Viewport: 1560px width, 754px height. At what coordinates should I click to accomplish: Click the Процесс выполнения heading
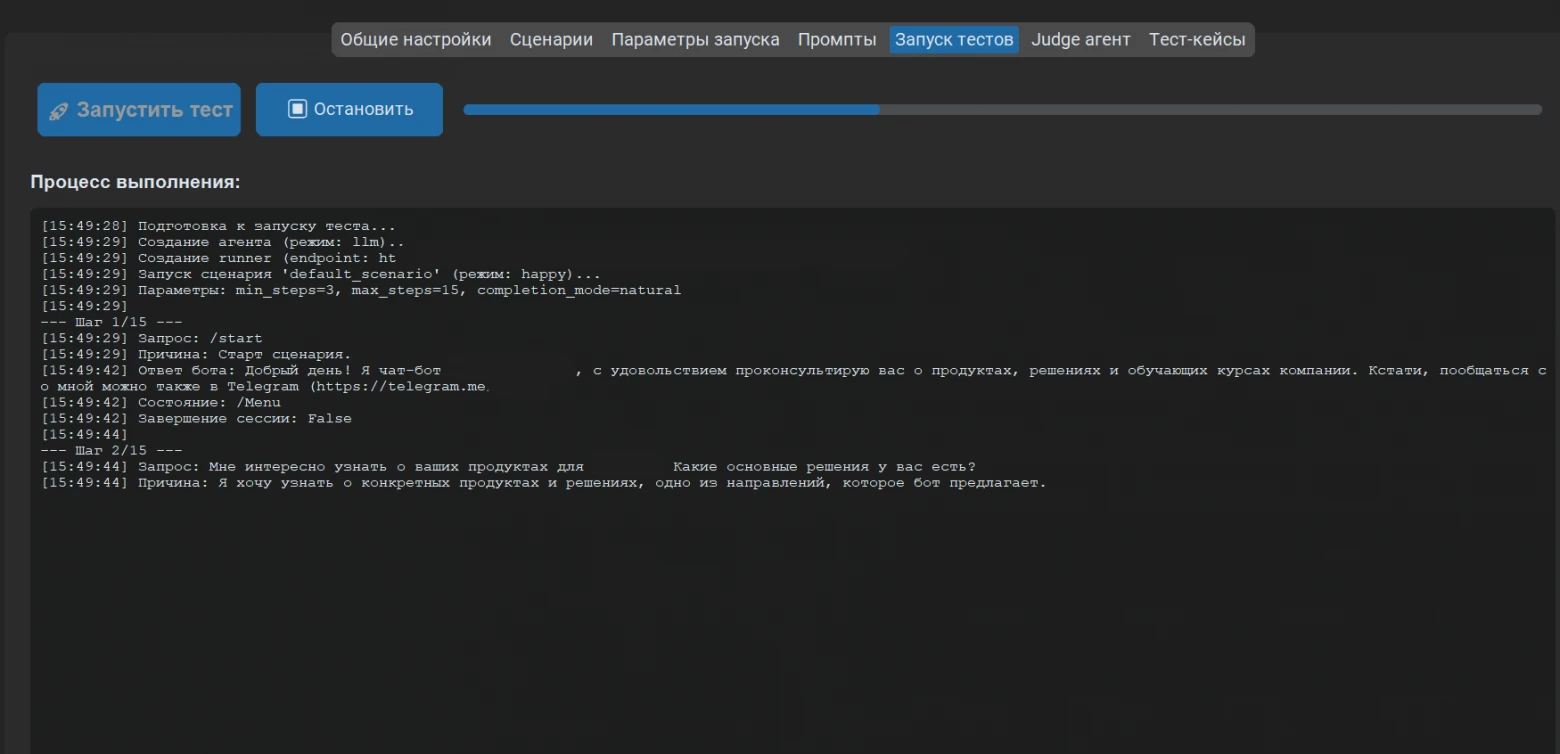pyautogui.click(x=135, y=182)
